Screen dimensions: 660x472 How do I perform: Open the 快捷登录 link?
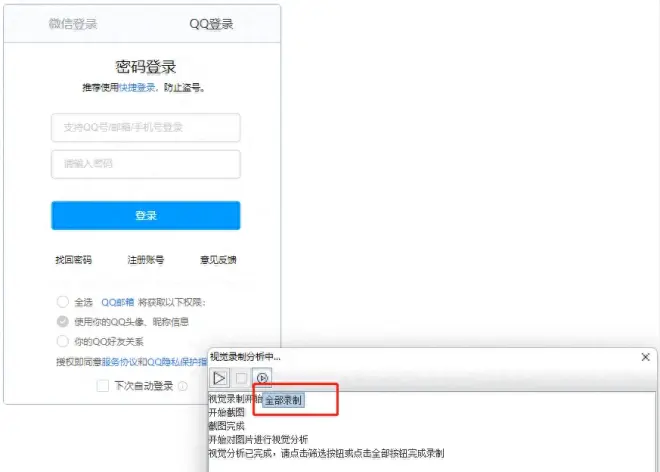(x=139, y=88)
